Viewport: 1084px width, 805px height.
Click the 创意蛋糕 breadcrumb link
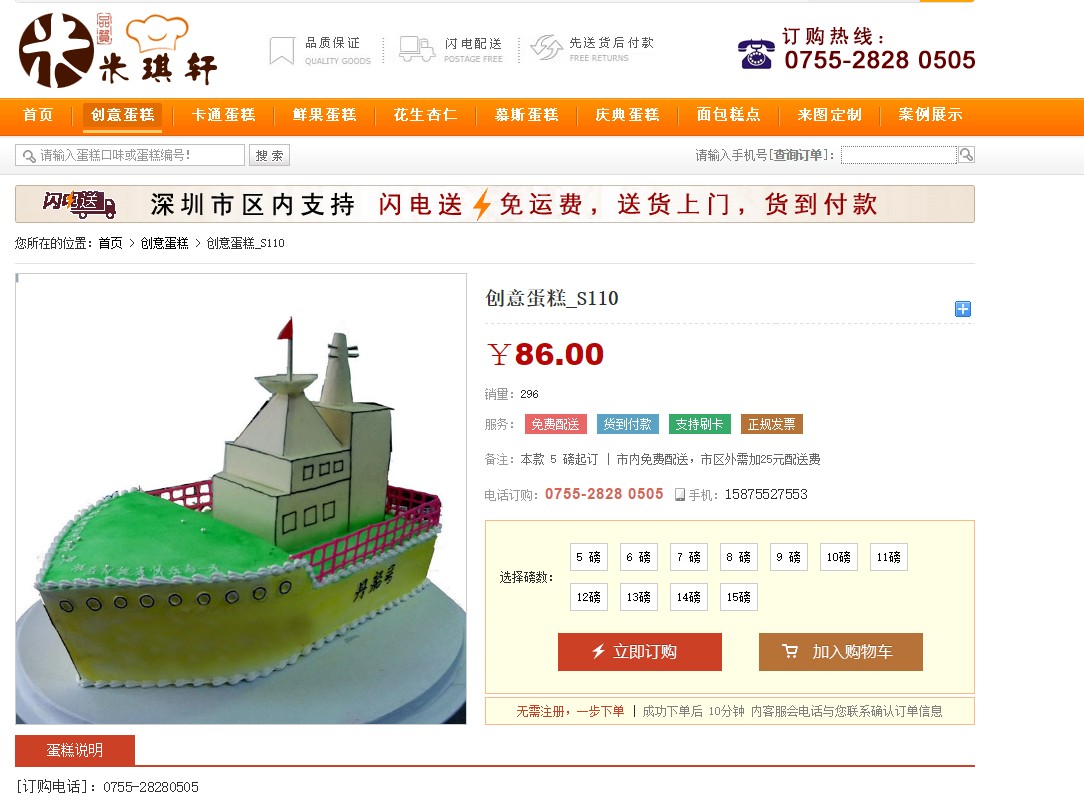(x=165, y=243)
